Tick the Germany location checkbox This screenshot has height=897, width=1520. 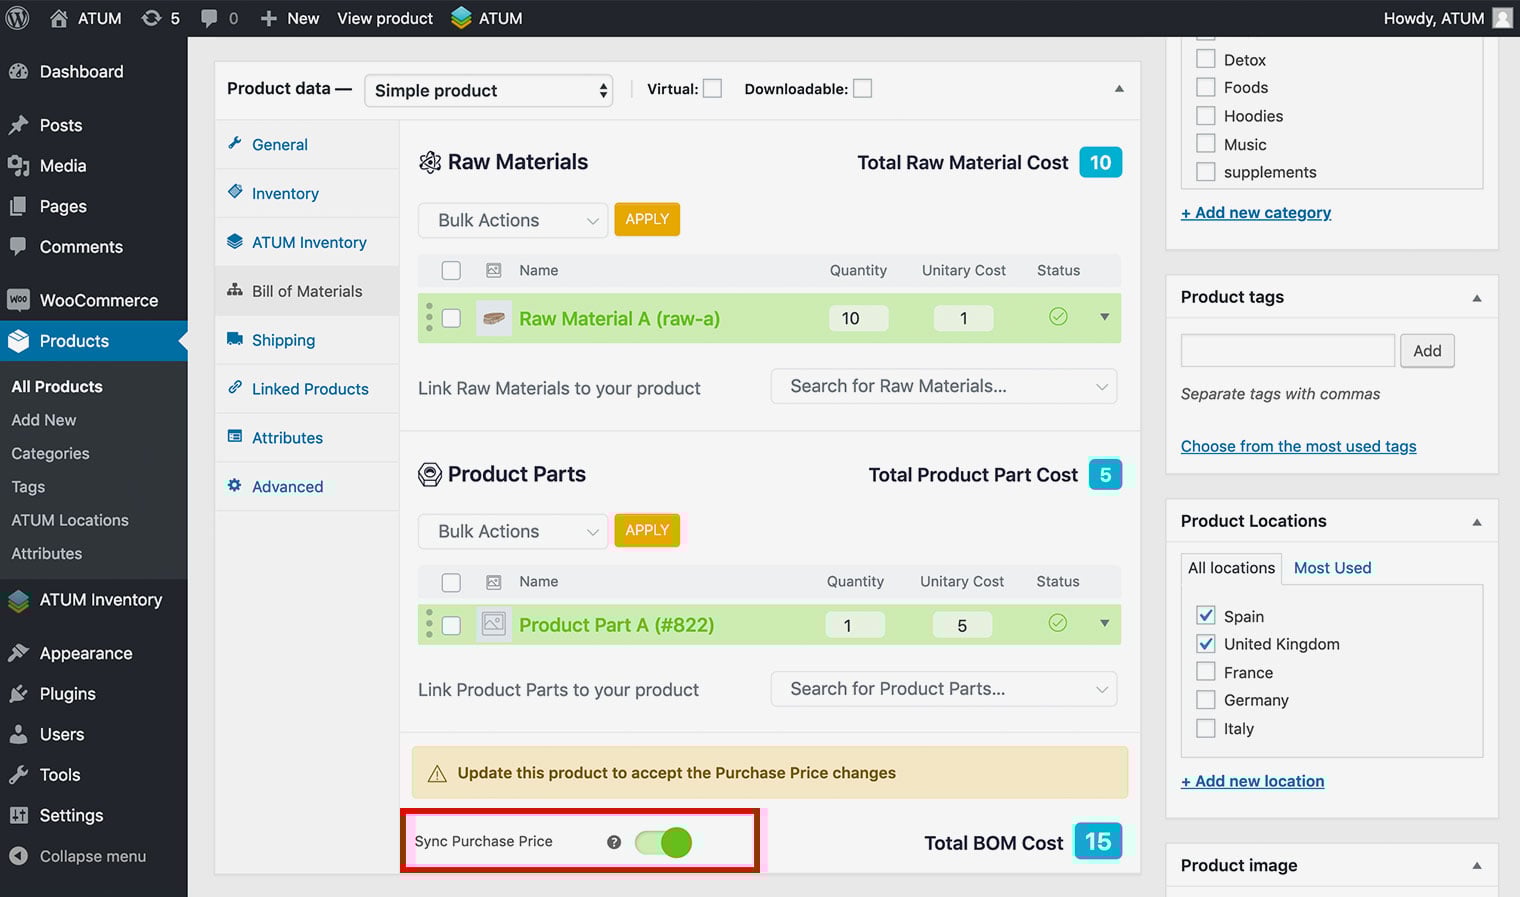1206,700
